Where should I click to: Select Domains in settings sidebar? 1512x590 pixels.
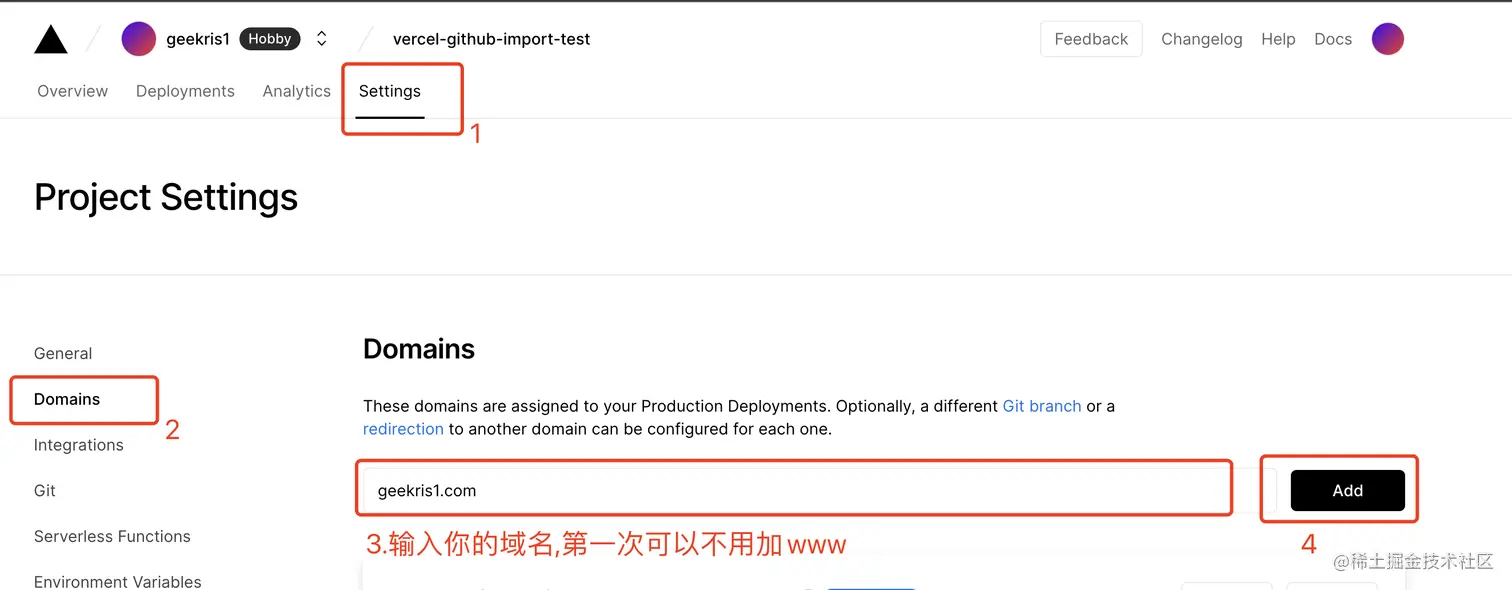tap(67, 399)
